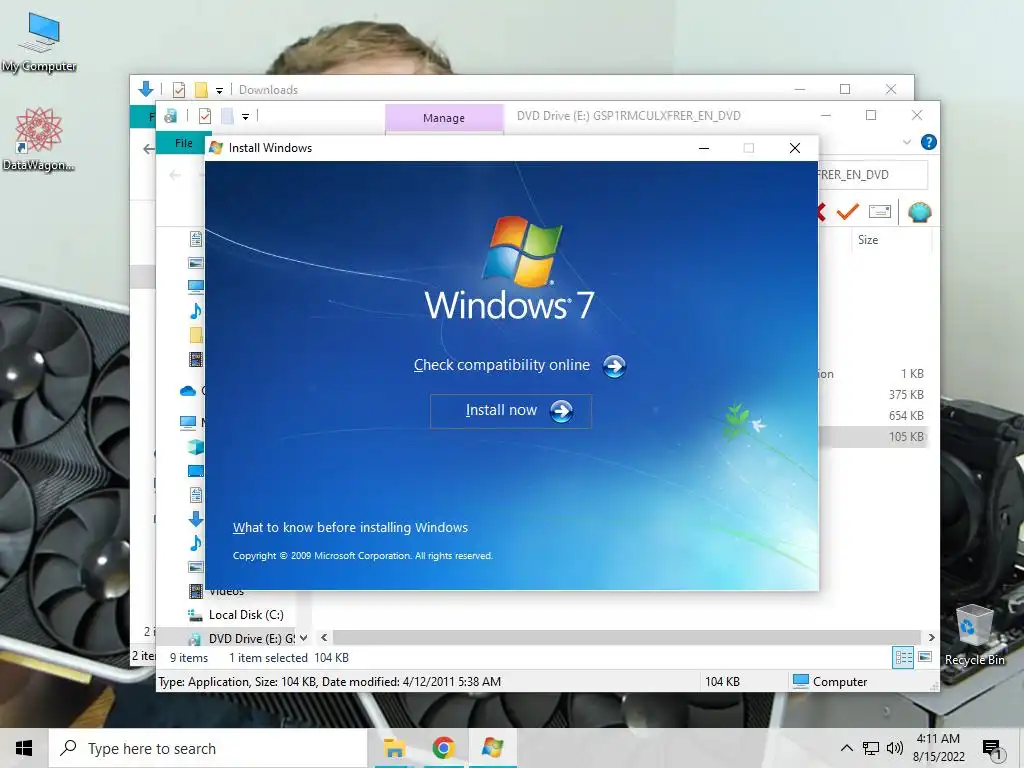1024x768 pixels.
Task: Click the orange checkmark toolbar icon
Action: point(848,212)
